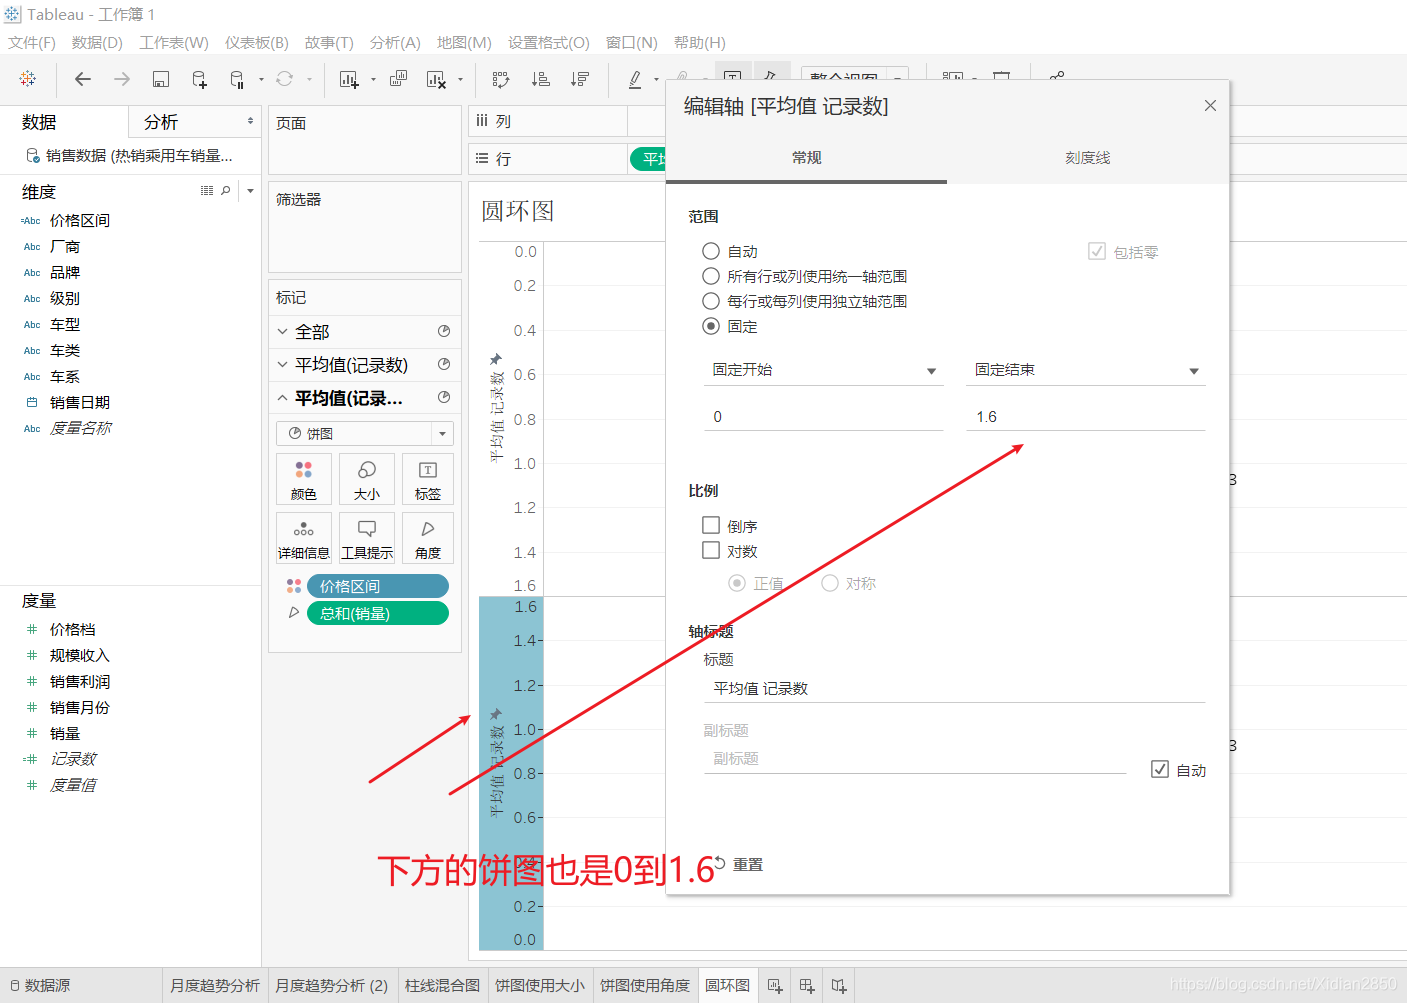Screen dimensions: 1407x1003
Task: Open the 固定开始 dropdown
Action: (824, 370)
